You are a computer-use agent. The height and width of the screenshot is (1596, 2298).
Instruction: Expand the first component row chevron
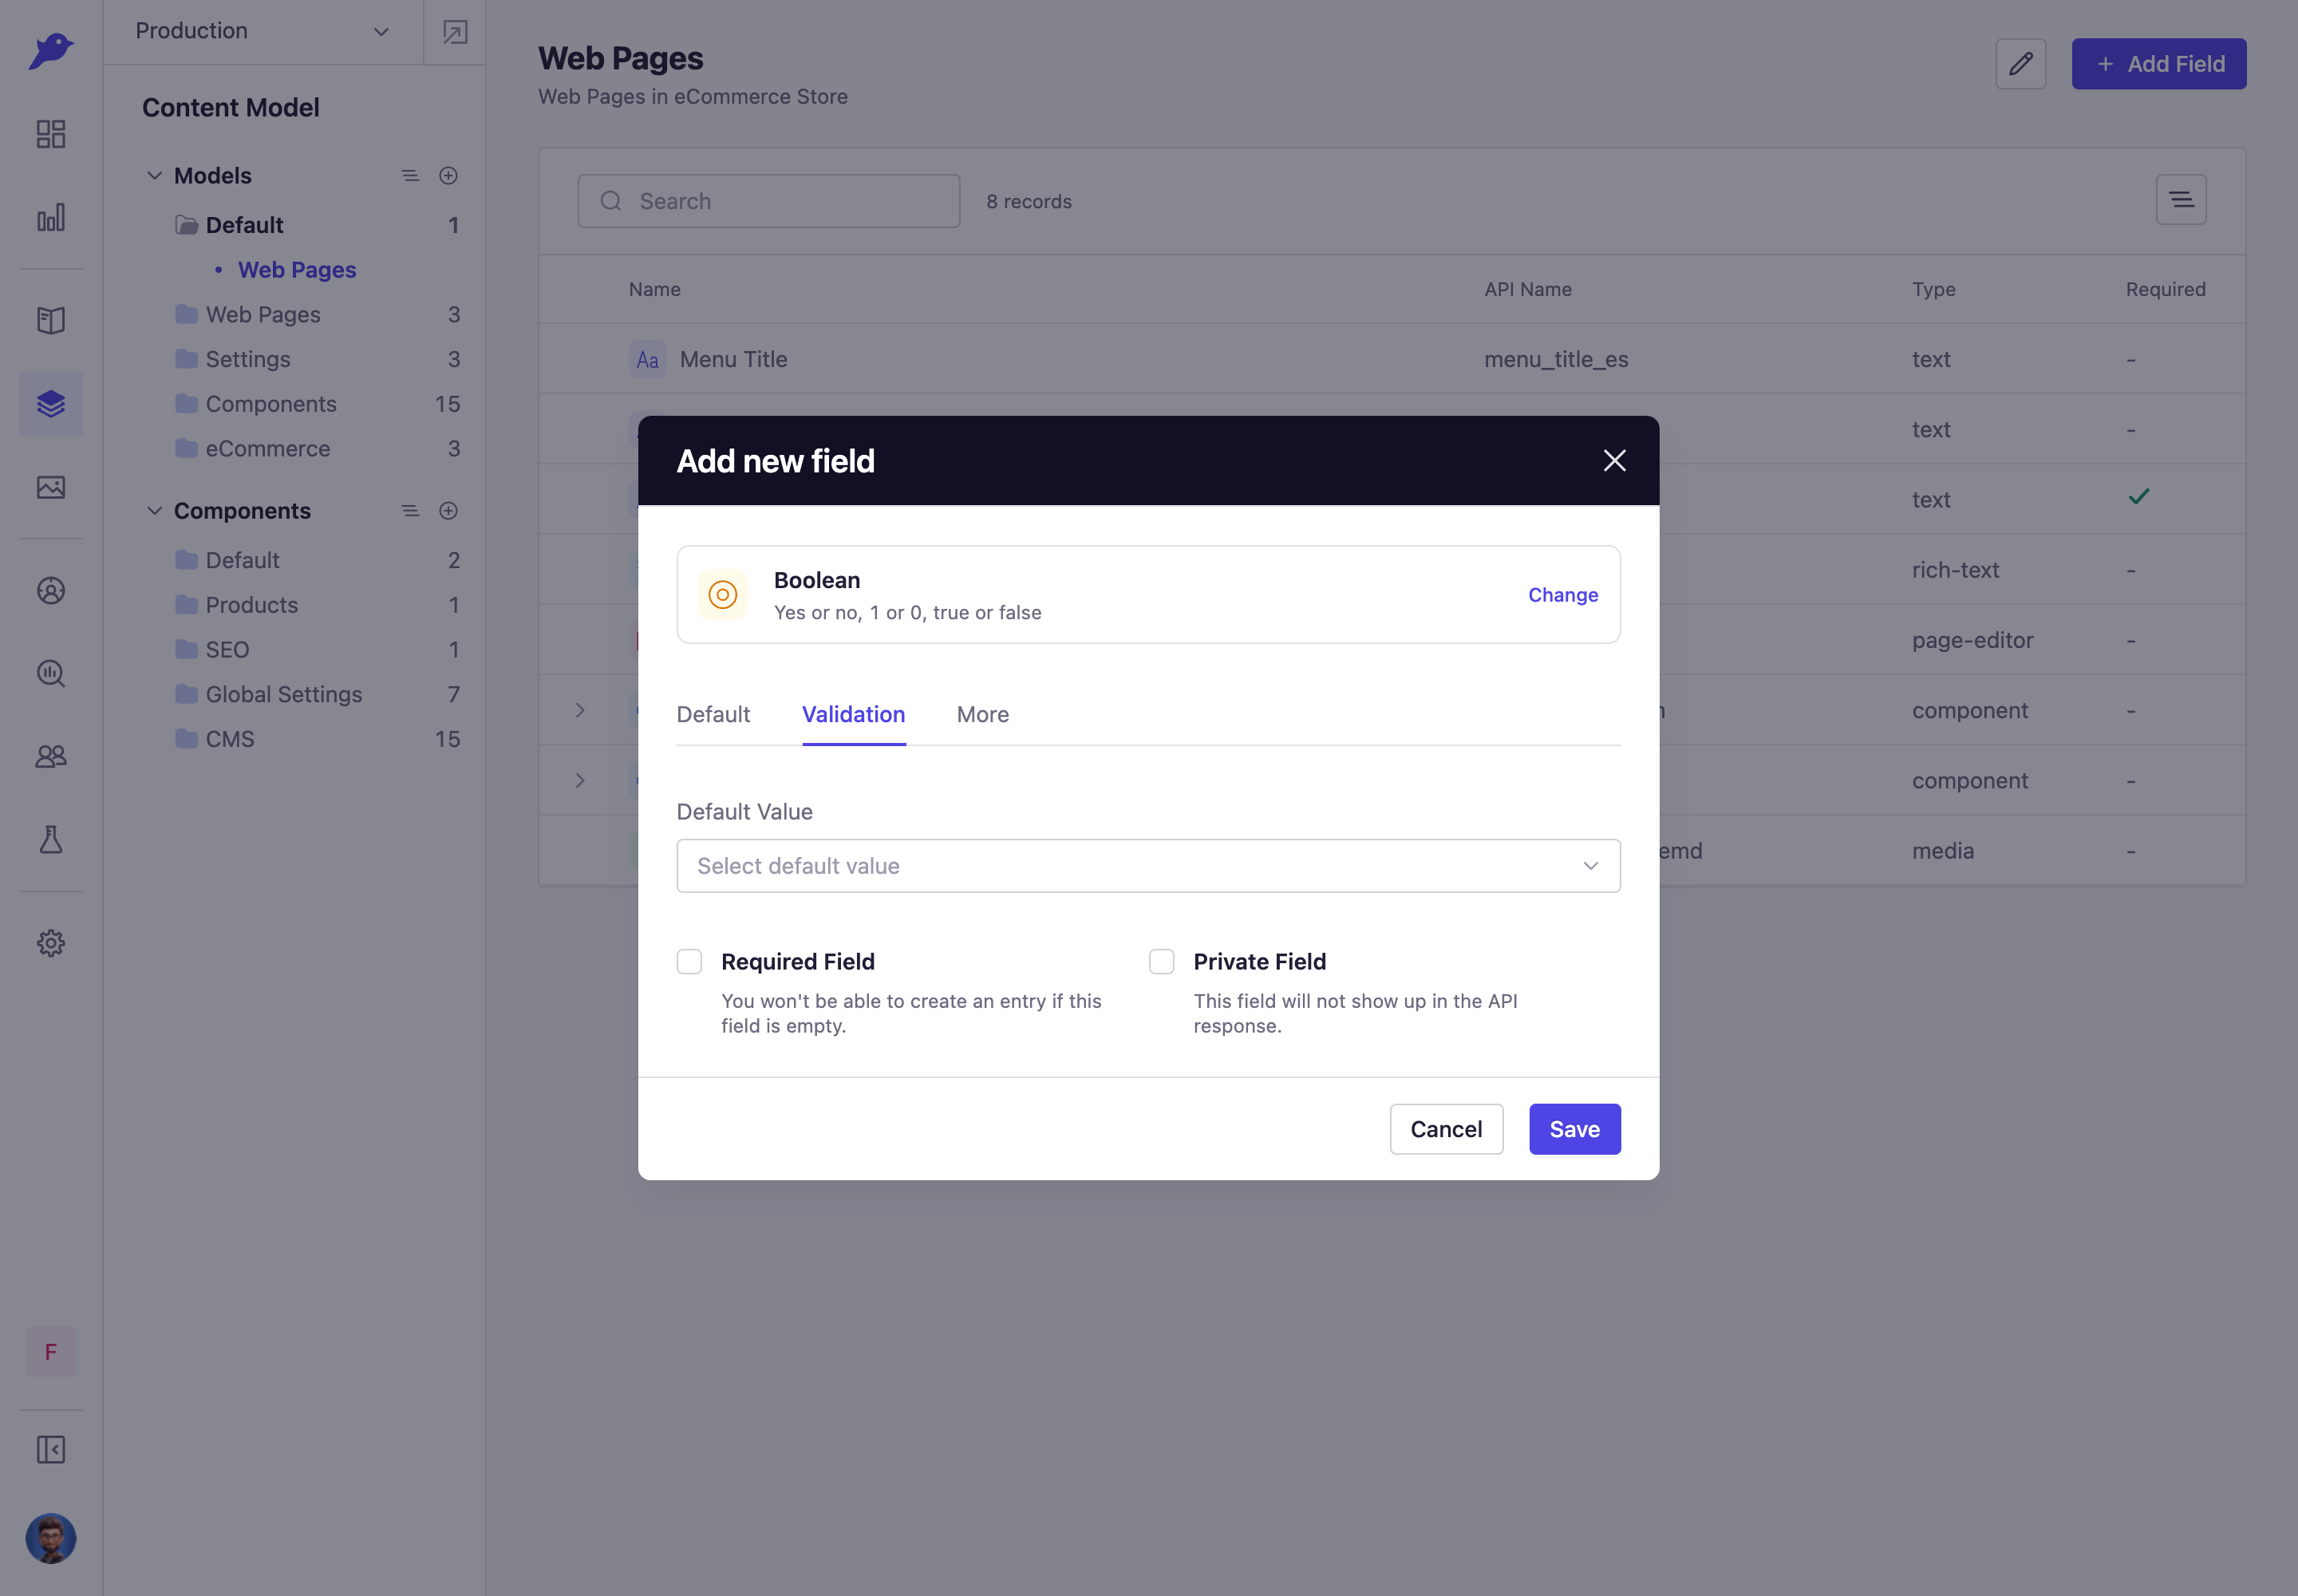[x=580, y=711]
